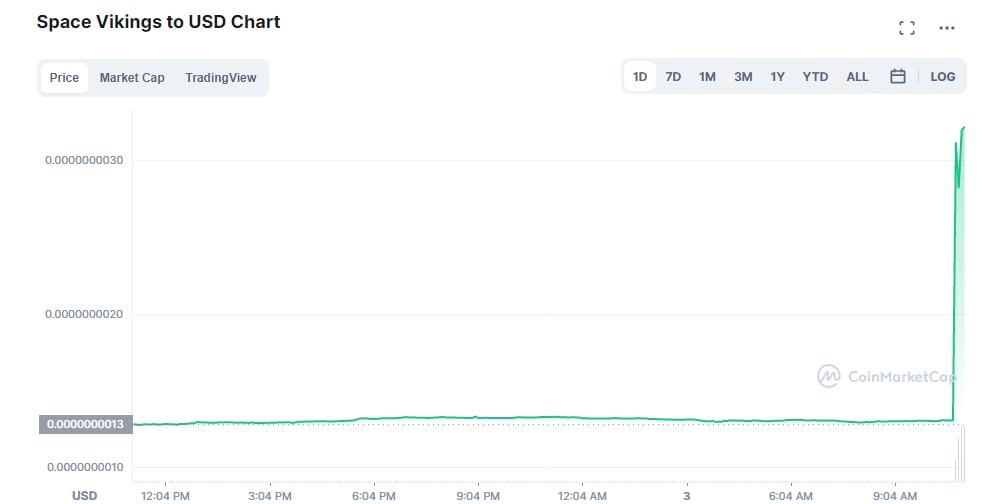This screenshot has height=504, width=982.
Task: Select the ALL time range
Action: tap(857, 76)
